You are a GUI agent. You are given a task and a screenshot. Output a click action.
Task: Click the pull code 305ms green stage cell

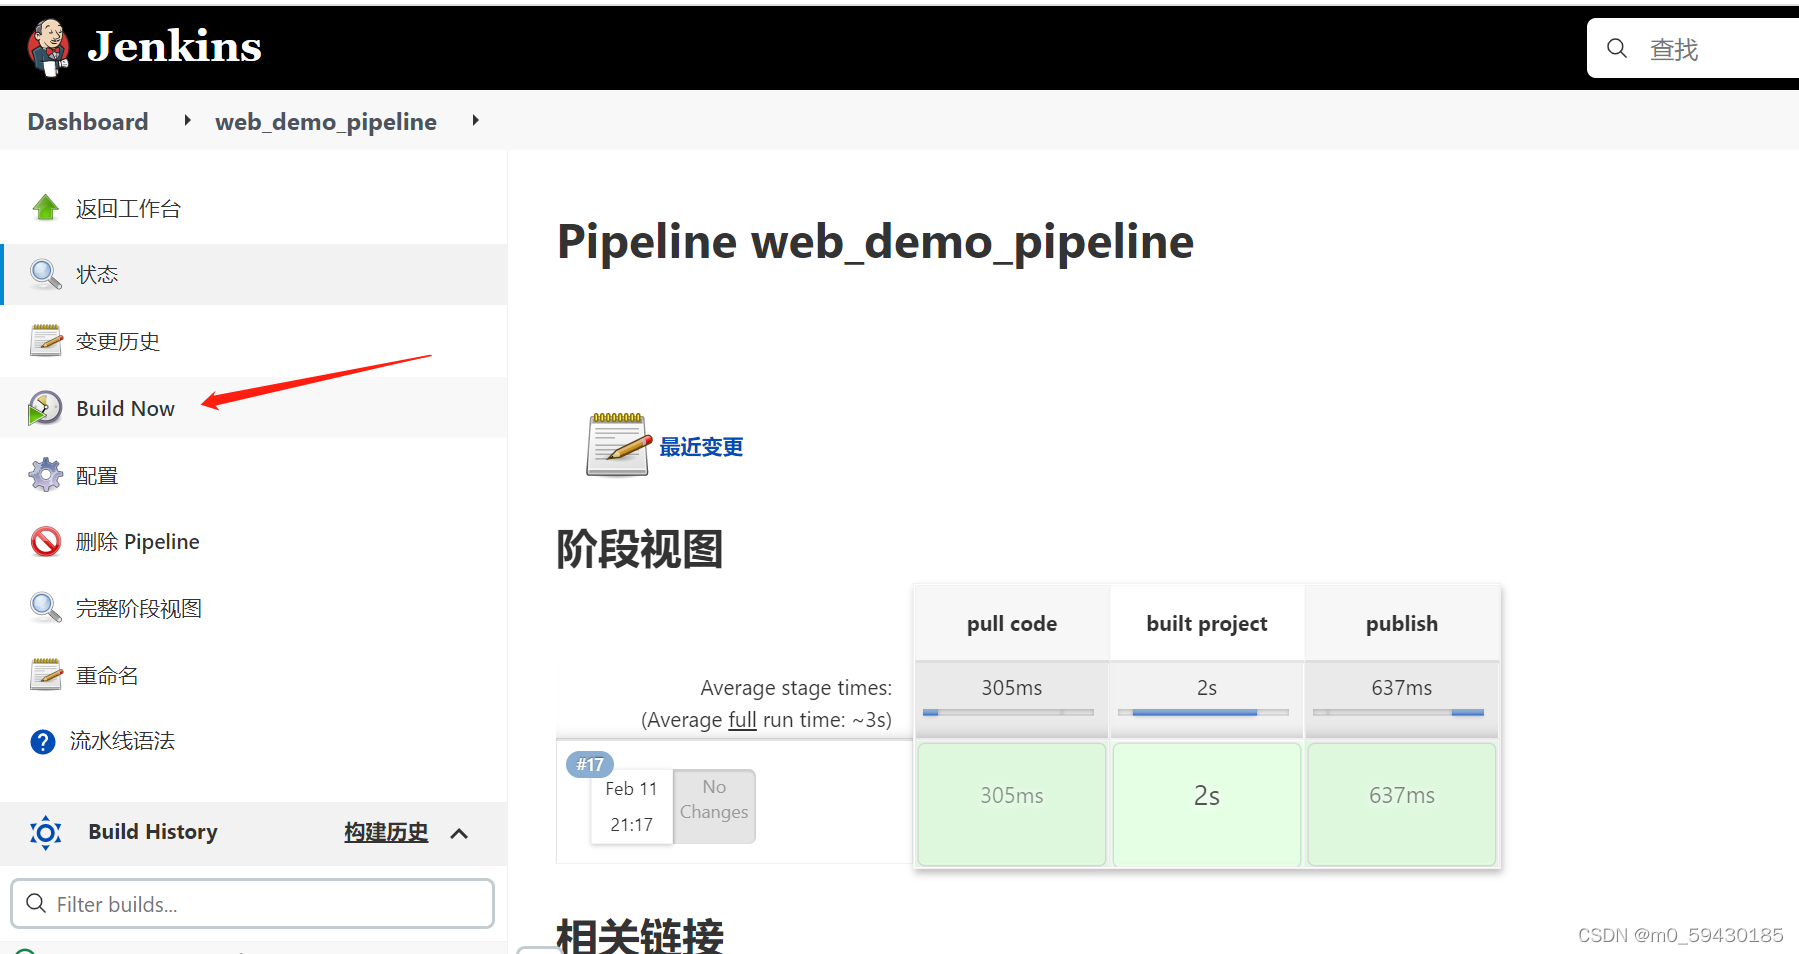point(1012,804)
